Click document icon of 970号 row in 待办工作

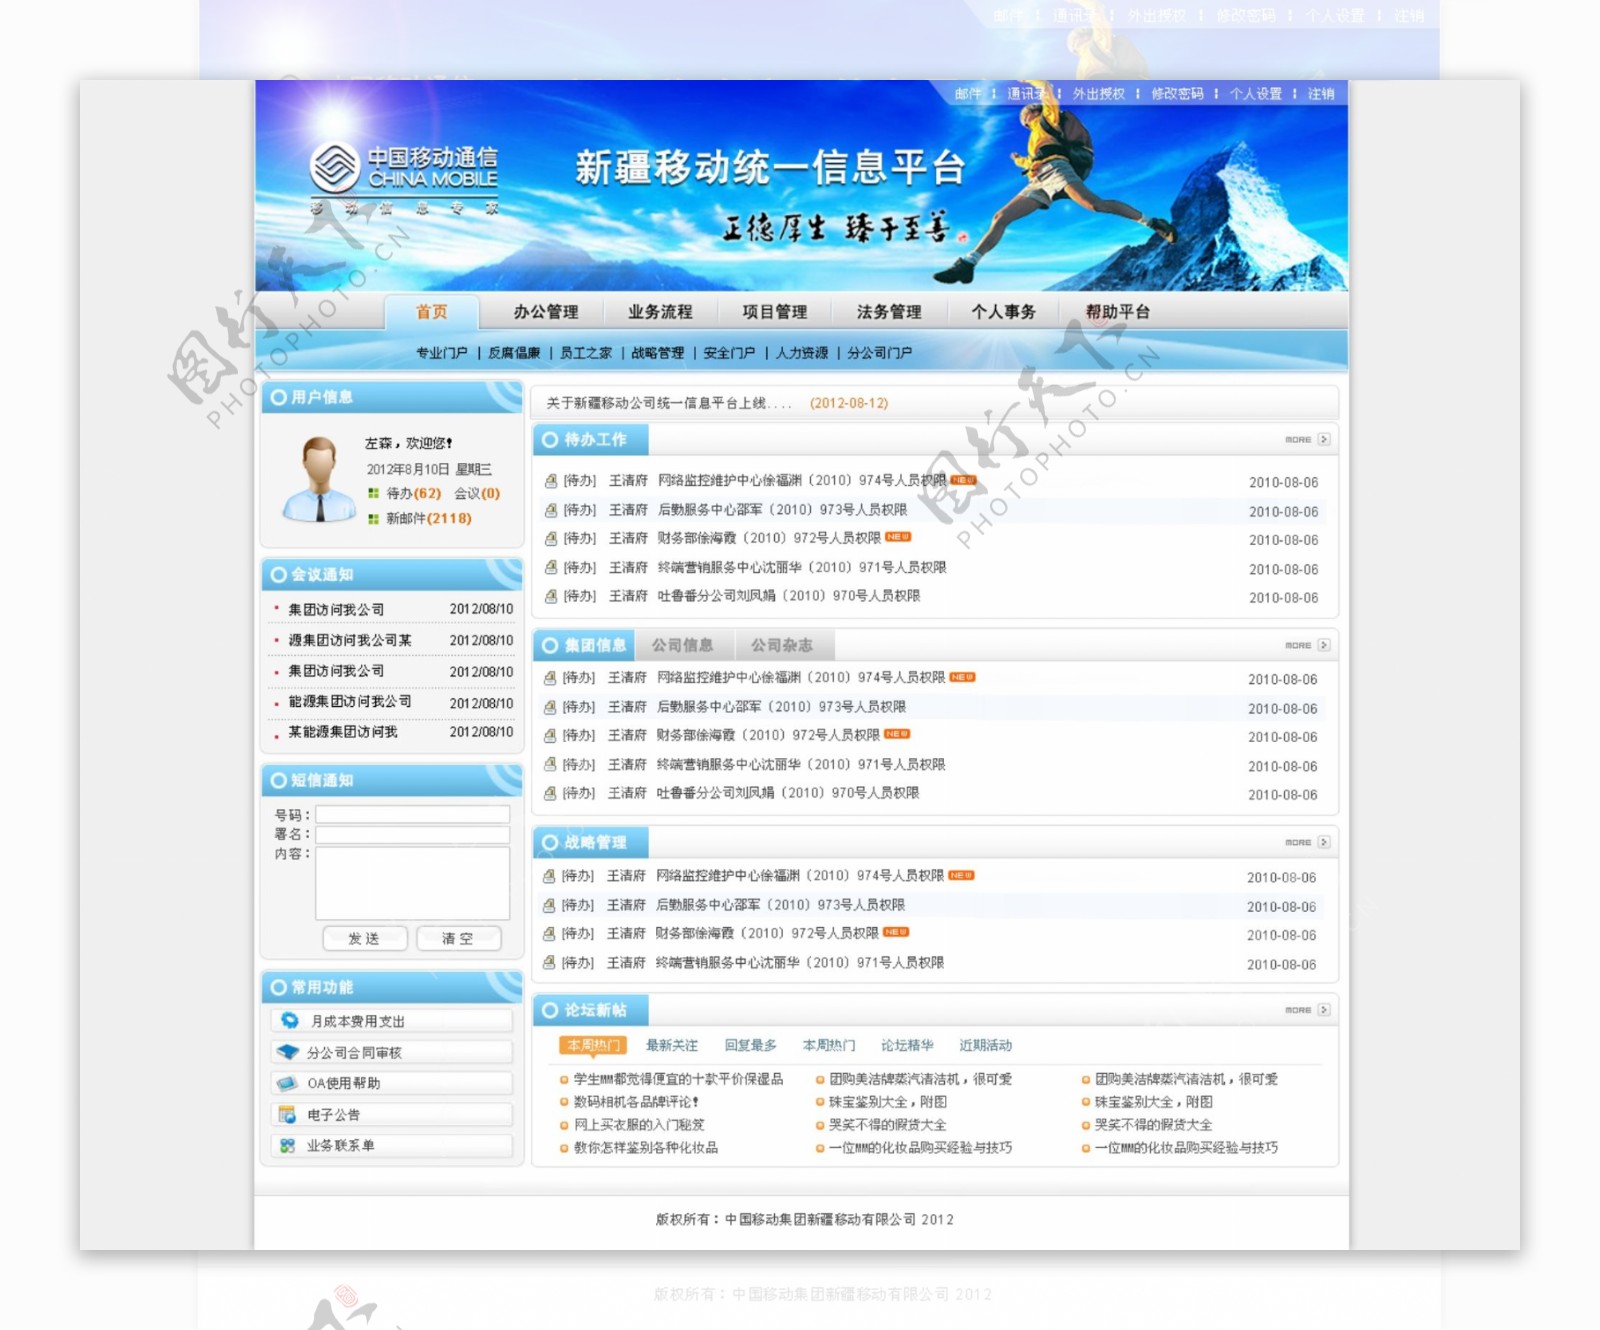pos(550,596)
